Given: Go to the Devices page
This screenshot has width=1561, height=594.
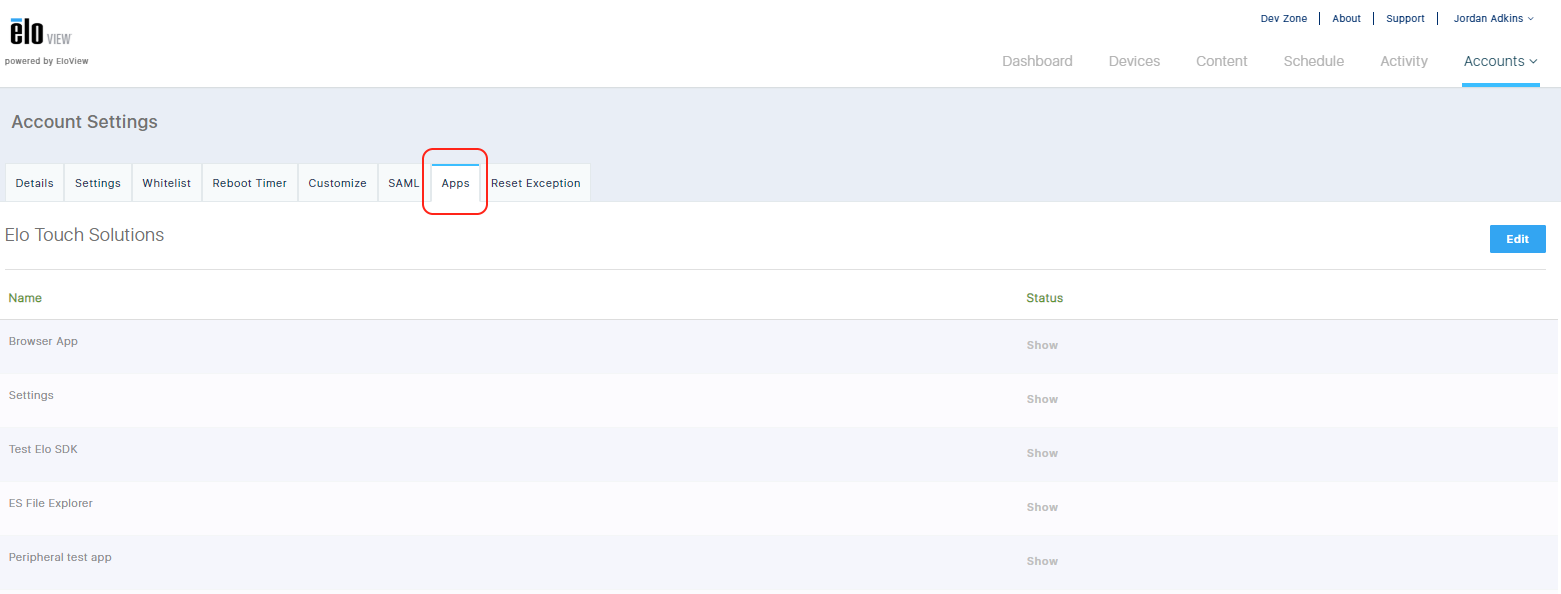Looking at the screenshot, I should [x=1134, y=61].
